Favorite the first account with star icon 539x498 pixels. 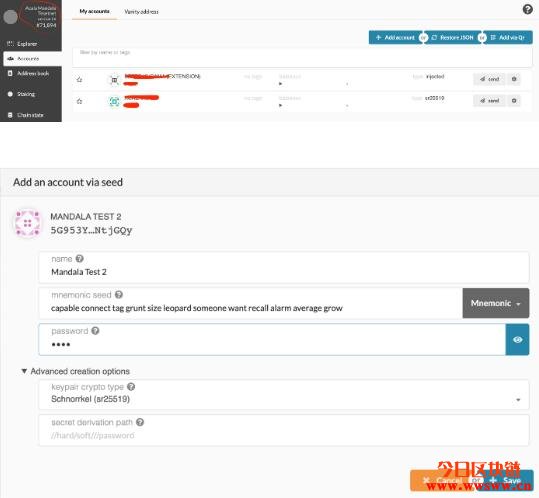coord(79,80)
